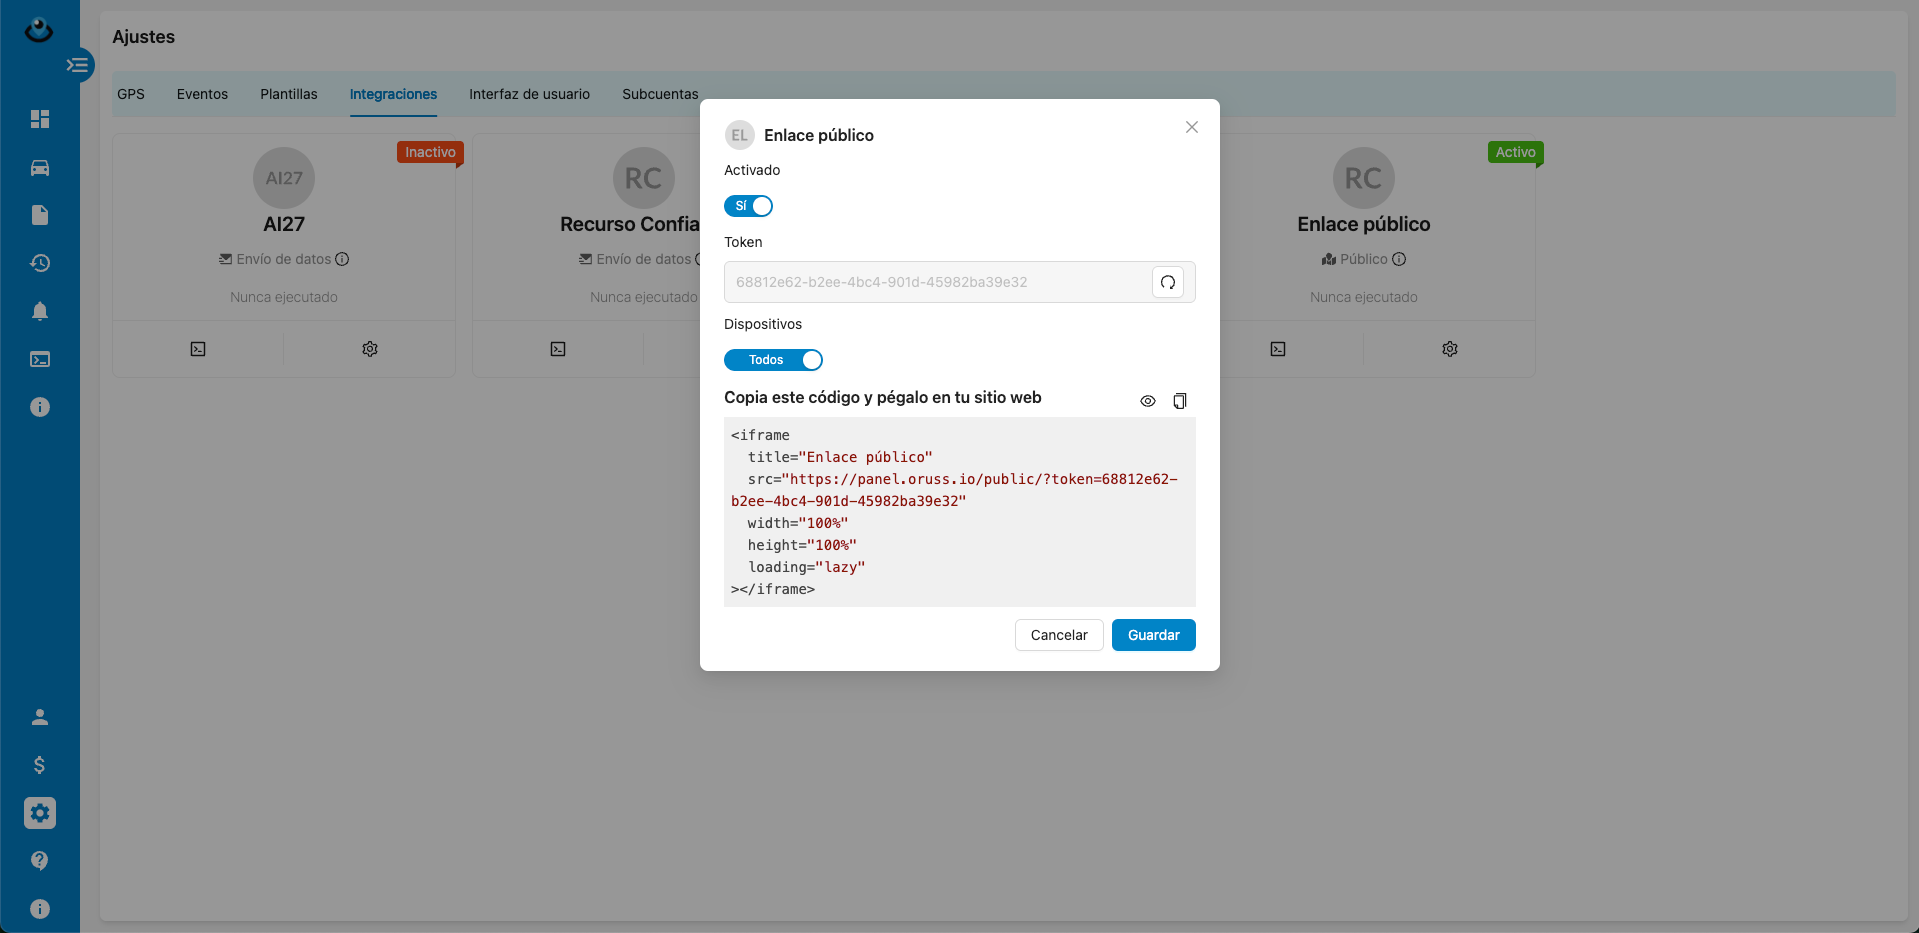Viewport: 1919px width, 933px height.
Task: Open the billing dollar icon
Action: click(x=40, y=765)
